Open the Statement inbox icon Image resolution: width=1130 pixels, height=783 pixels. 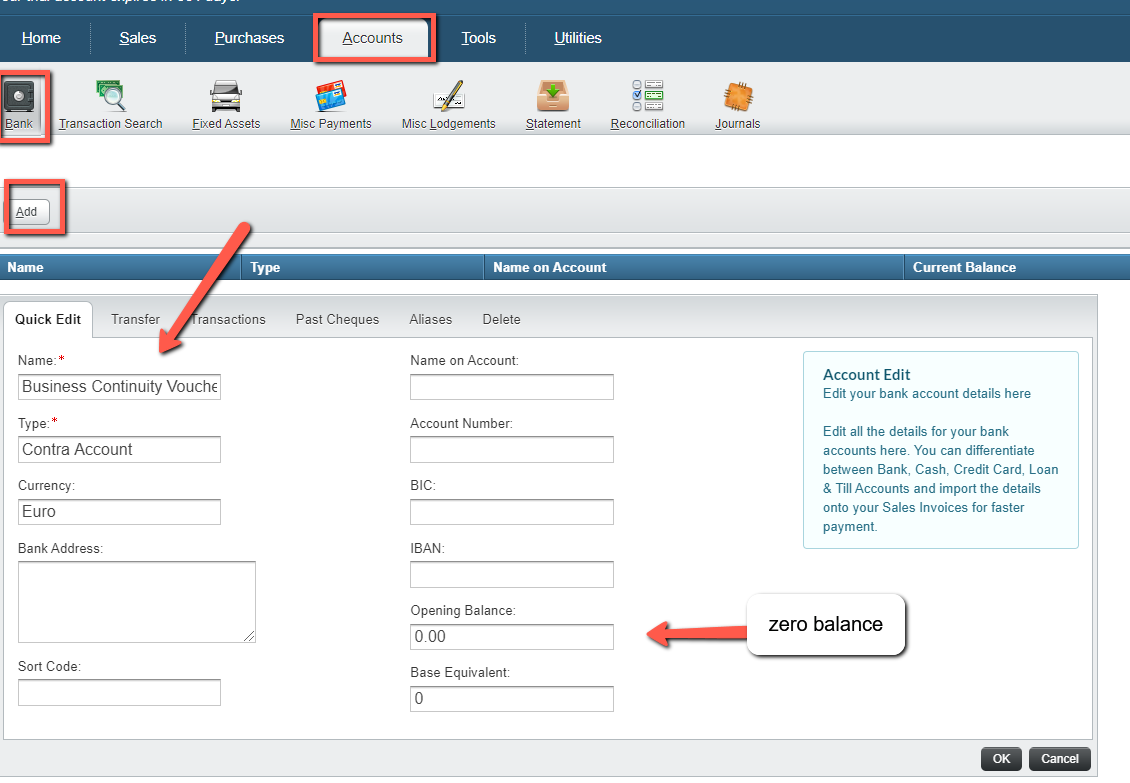553,97
